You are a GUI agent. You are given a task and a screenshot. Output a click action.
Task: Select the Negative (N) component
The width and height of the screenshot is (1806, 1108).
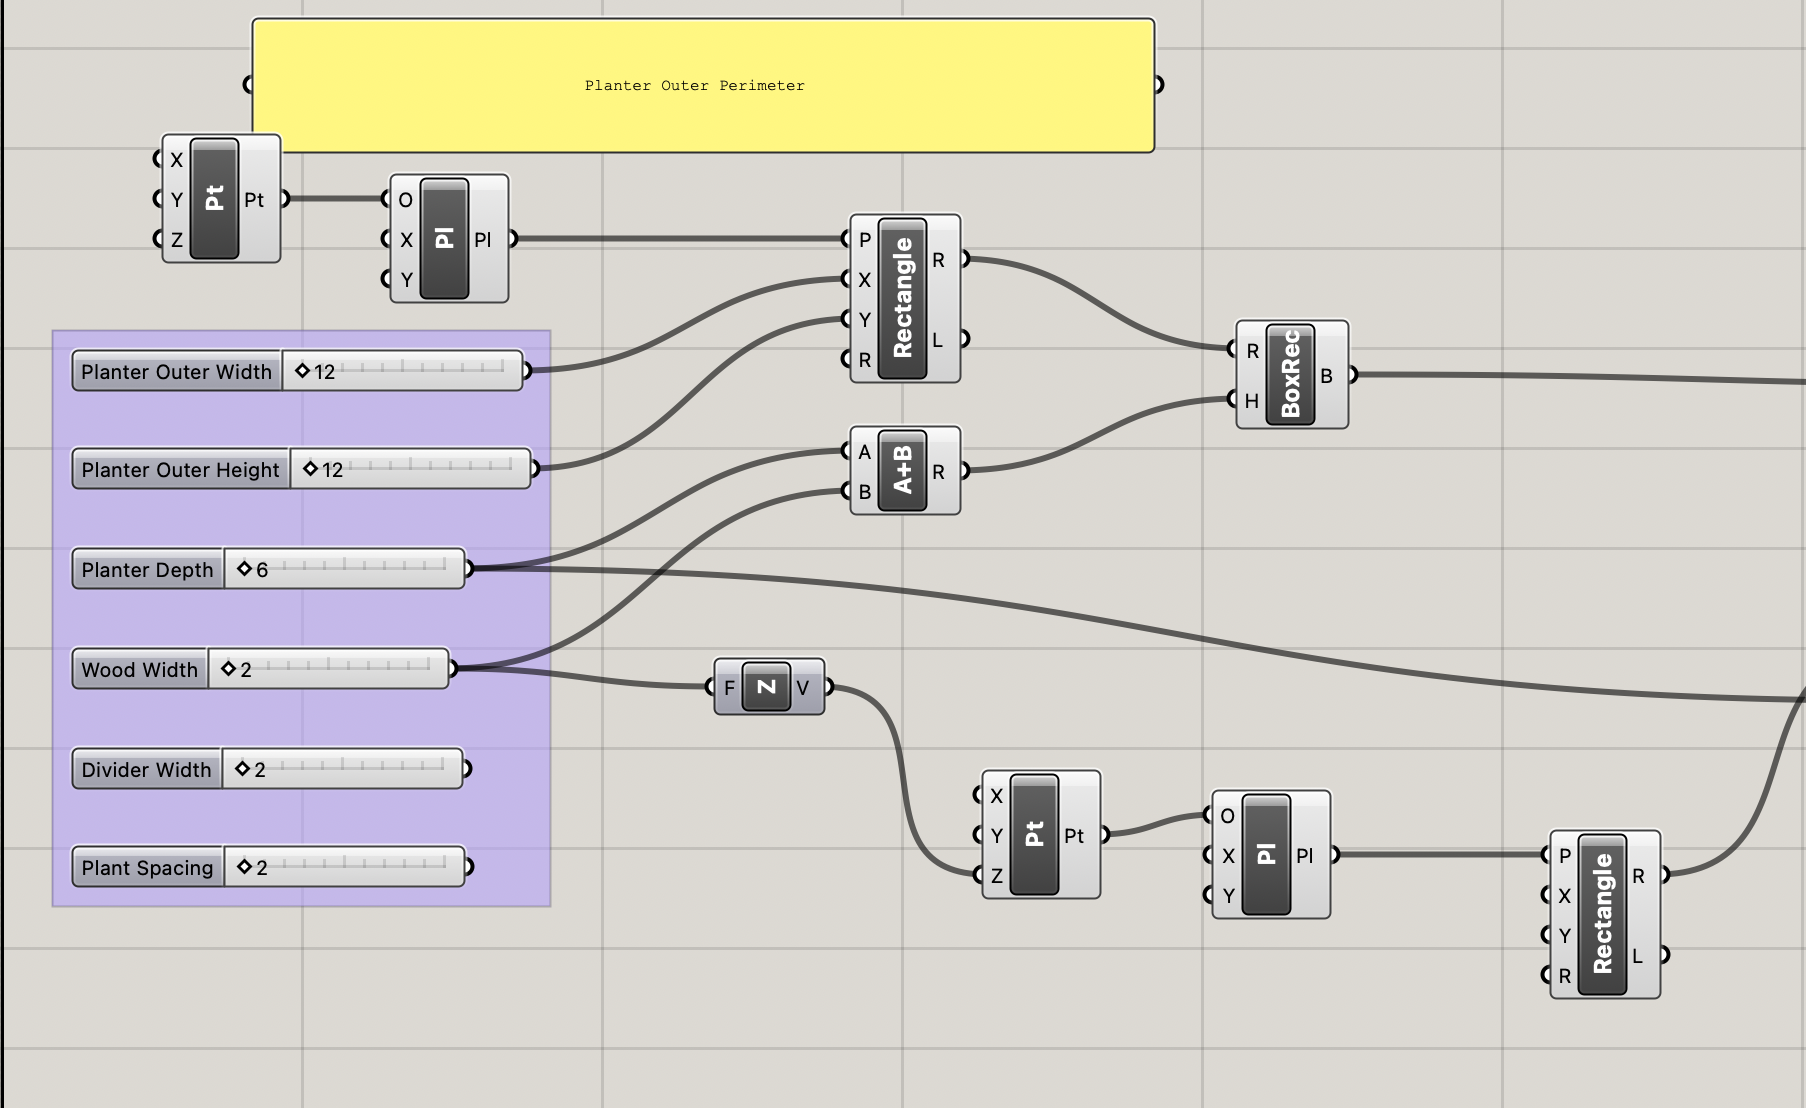(x=767, y=687)
